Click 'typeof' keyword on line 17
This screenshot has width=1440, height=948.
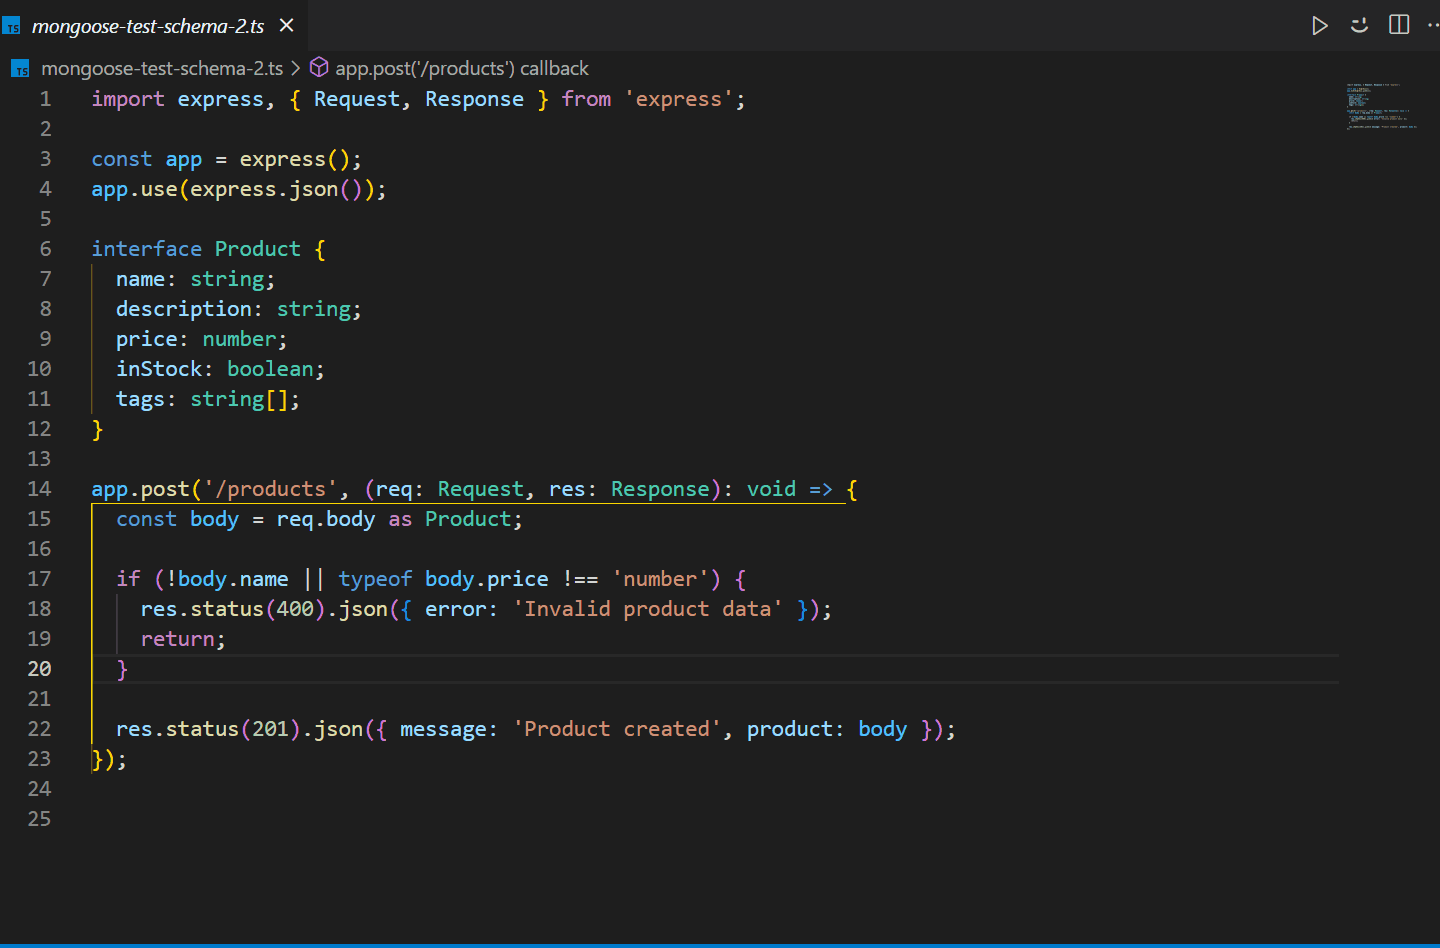click(375, 579)
